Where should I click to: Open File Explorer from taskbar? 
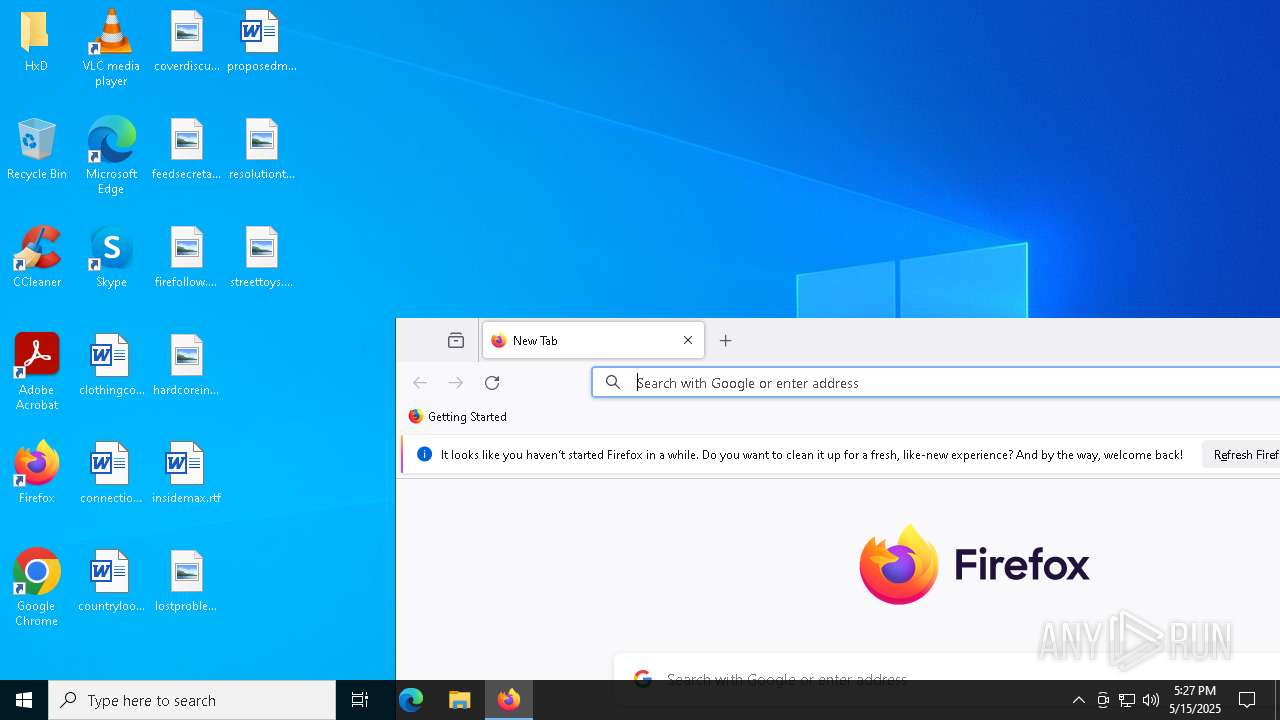click(x=460, y=700)
